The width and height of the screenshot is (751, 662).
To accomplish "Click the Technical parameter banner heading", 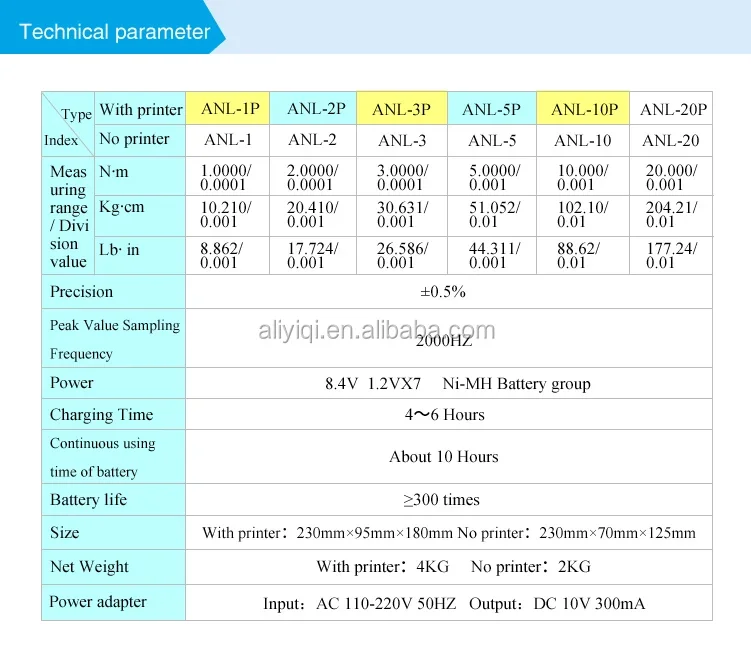I will click(114, 32).
